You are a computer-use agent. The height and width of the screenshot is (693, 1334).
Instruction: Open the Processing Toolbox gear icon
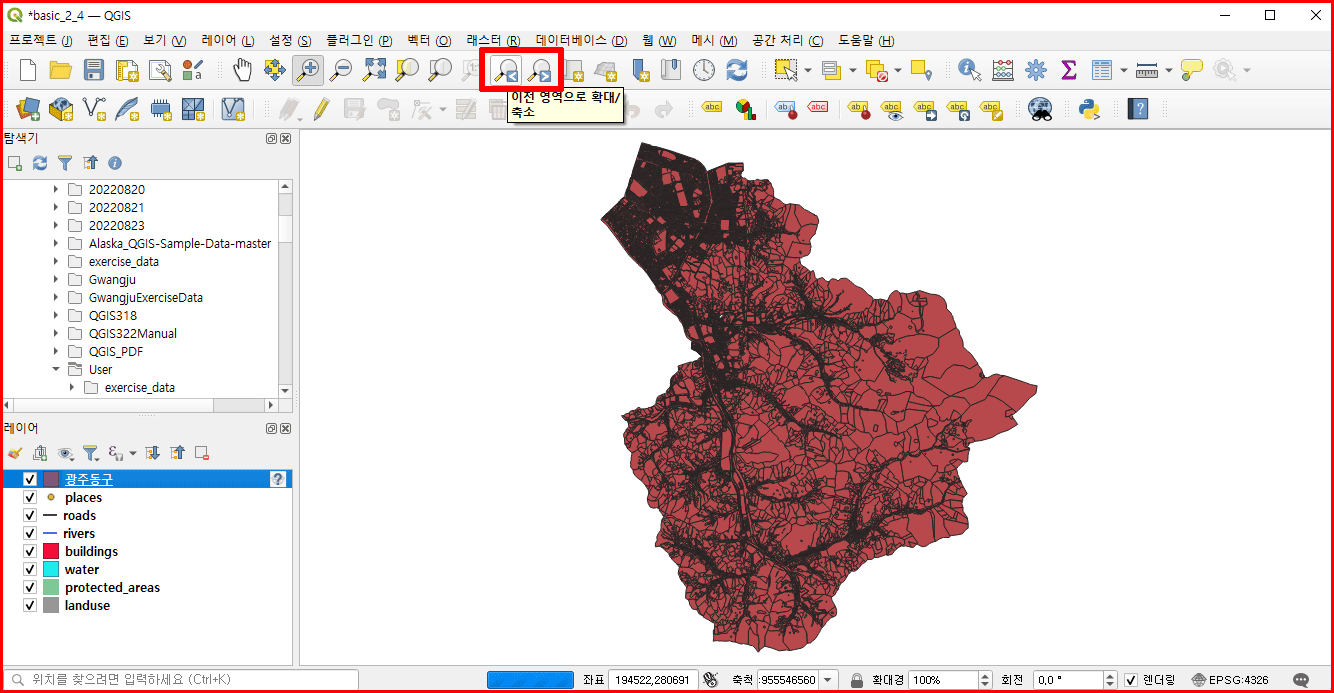point(1035,70)
